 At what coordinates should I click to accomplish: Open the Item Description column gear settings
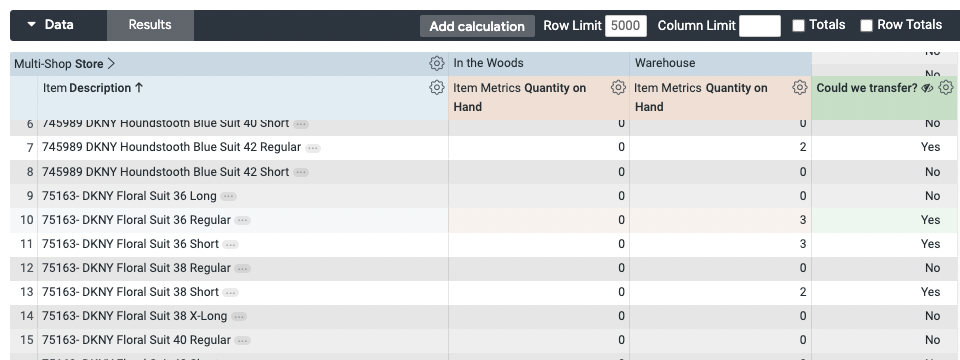click(x=437, y=88)
